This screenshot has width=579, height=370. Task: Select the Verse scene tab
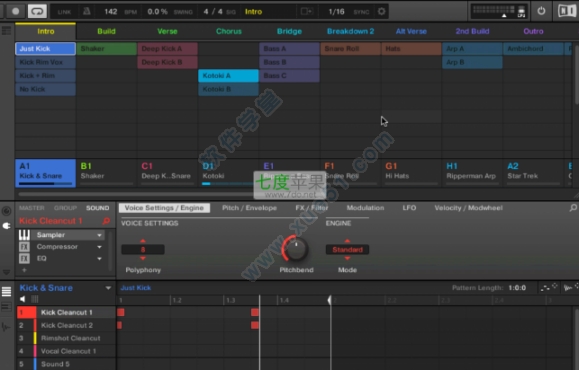(167, 31)
